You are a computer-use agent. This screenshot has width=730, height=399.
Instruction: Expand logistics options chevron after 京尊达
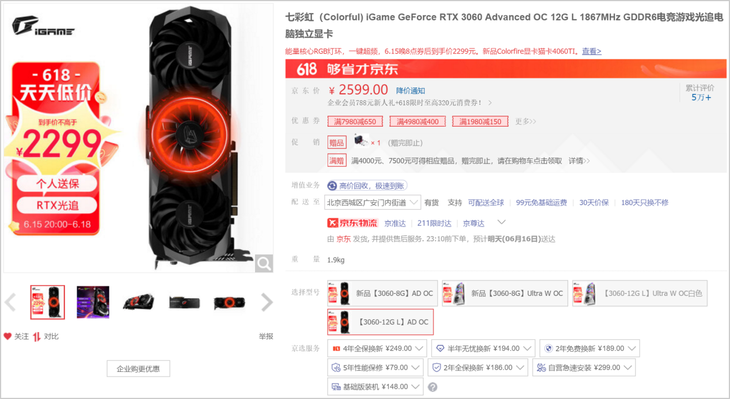click(501, 222)
